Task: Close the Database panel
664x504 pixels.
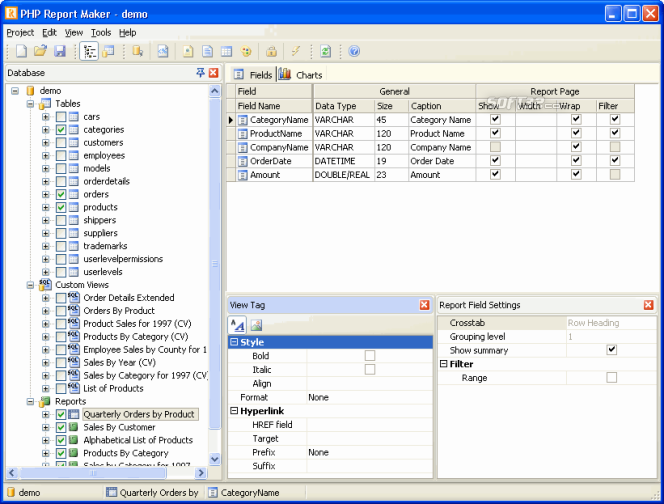Action: point(213,73)
